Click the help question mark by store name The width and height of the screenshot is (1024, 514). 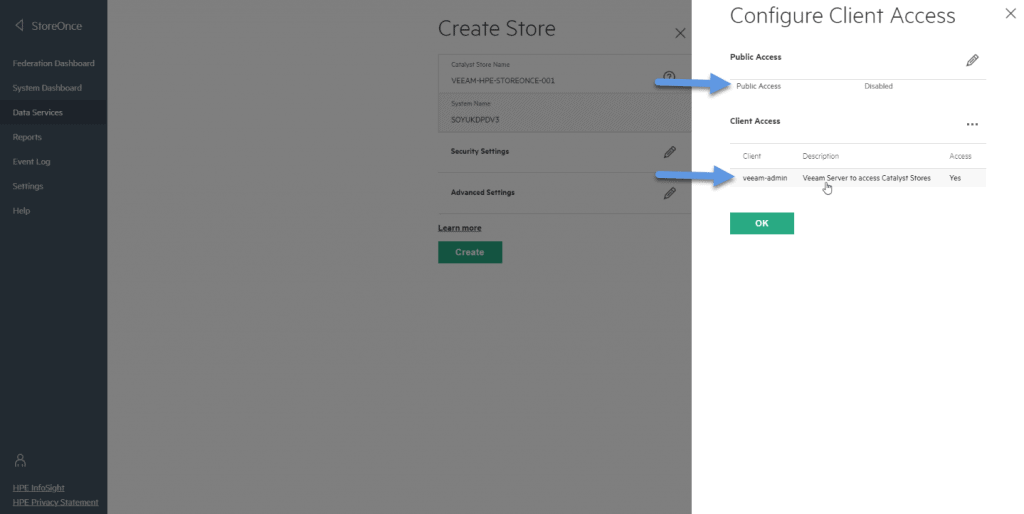(x=669, y=76)
